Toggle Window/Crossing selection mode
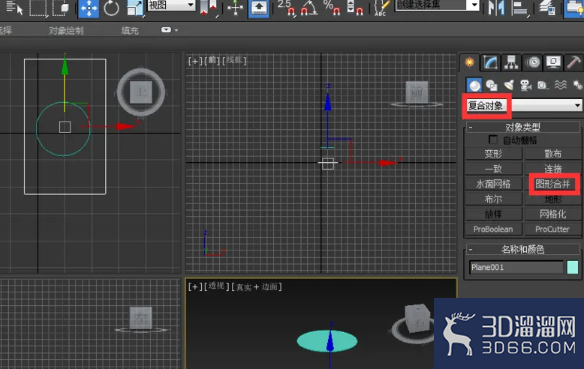Screen dimensions: 584x369 tap(61, 8)
